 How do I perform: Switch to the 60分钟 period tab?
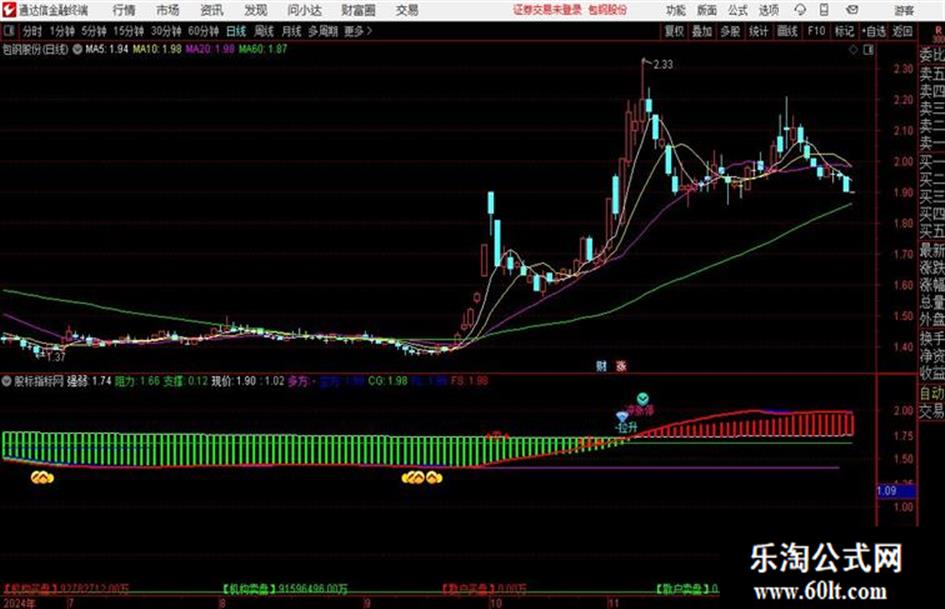pos(203,31)
